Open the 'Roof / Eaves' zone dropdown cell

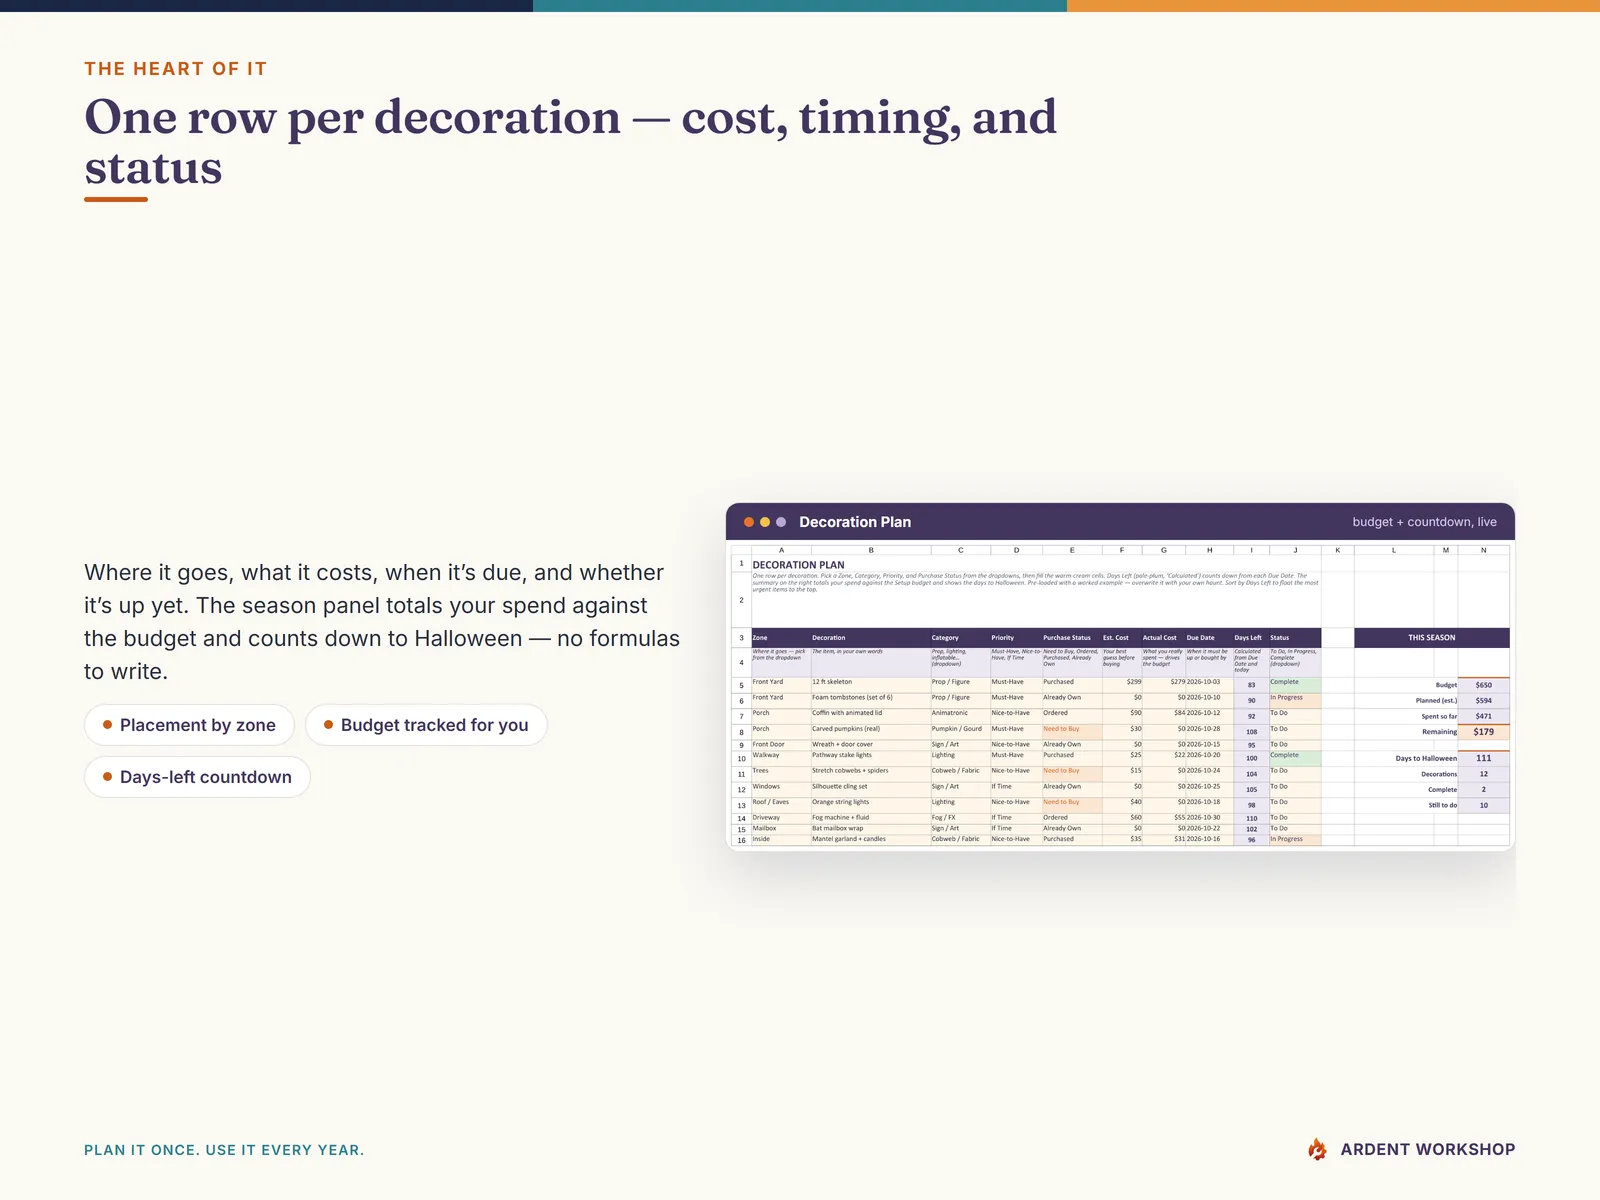[781, 805]
